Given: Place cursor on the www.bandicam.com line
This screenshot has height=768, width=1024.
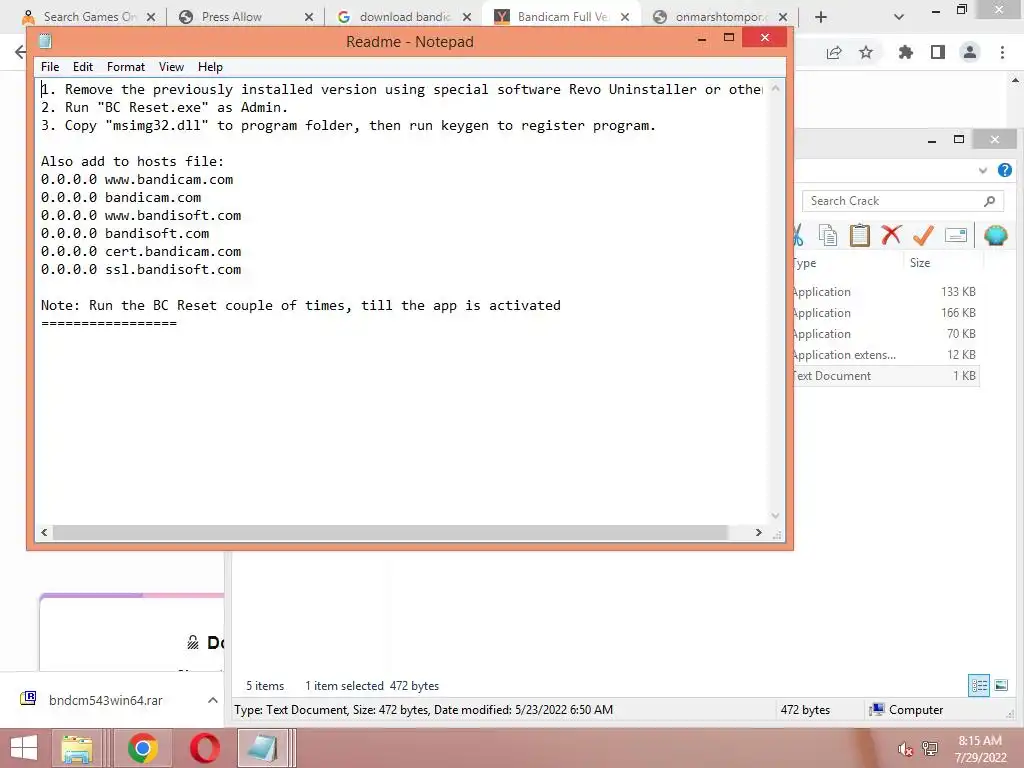Looking at the screenshot, I should pos(137,180).
